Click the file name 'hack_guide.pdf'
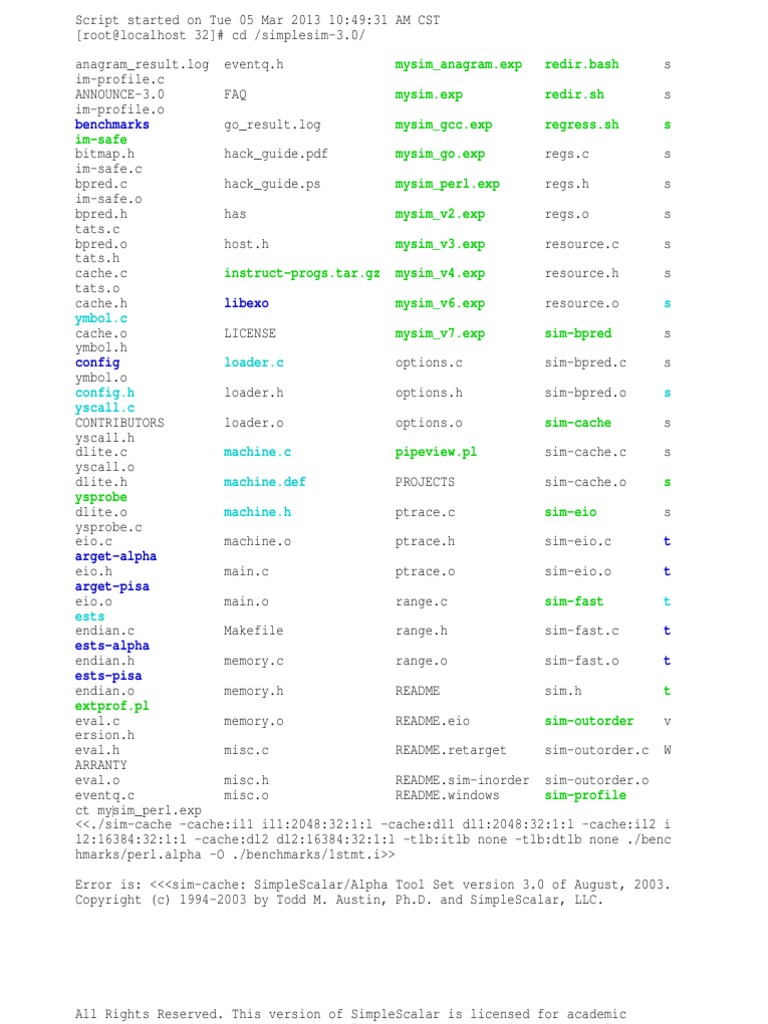This screenshot has height=1024, width=768. pyautogui.click(x=276, y=154)
